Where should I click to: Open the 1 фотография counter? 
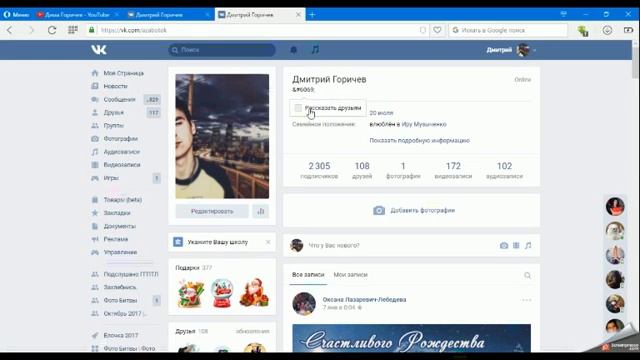(x=403, y=170)
